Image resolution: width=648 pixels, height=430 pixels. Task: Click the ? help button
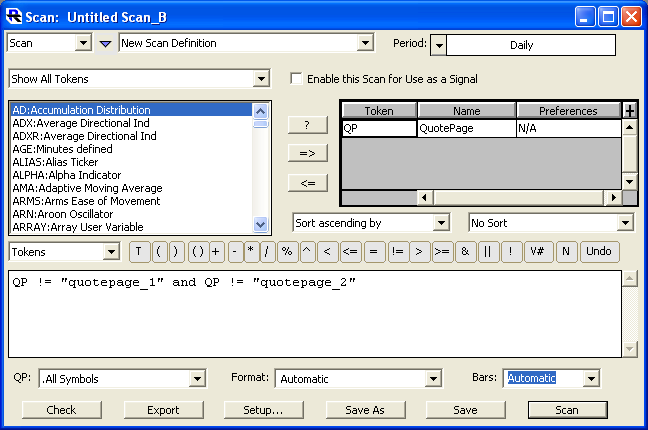pos(308,125)
